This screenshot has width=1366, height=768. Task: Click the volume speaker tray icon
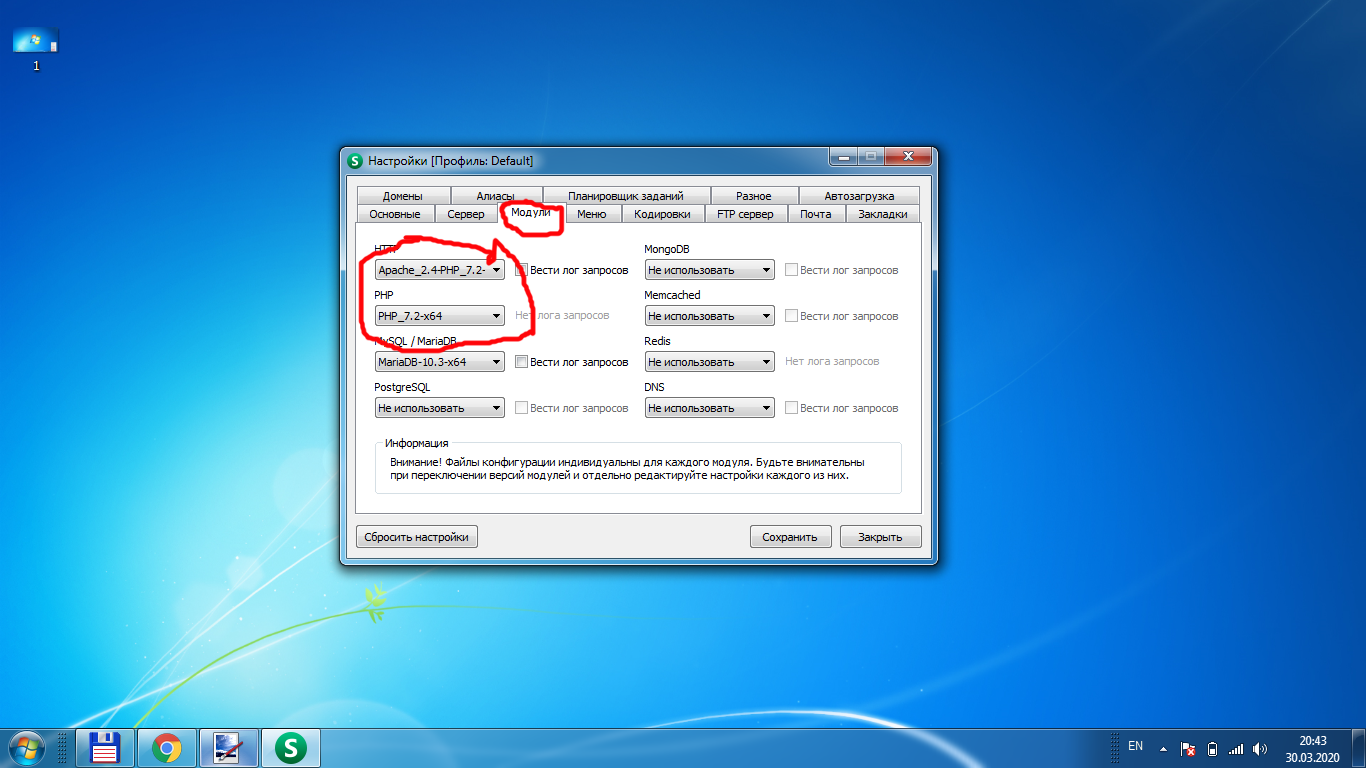tap(1260, 748)
